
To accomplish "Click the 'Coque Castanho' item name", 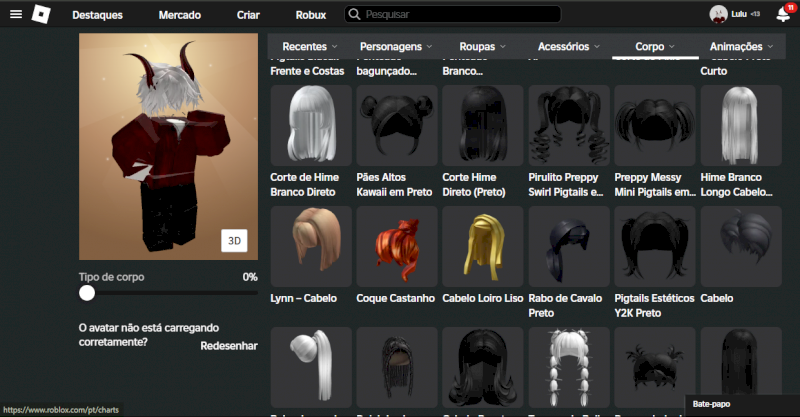I will pyautogui.click(x=395, y=298).
